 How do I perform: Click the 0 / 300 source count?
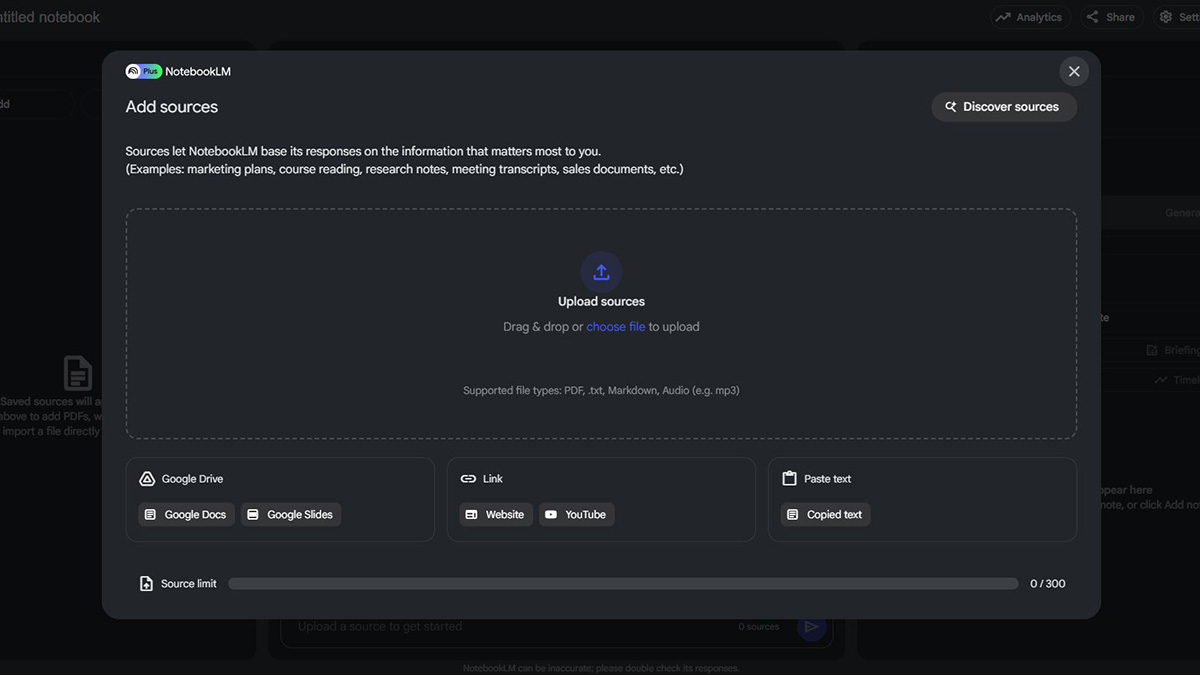1047,583
